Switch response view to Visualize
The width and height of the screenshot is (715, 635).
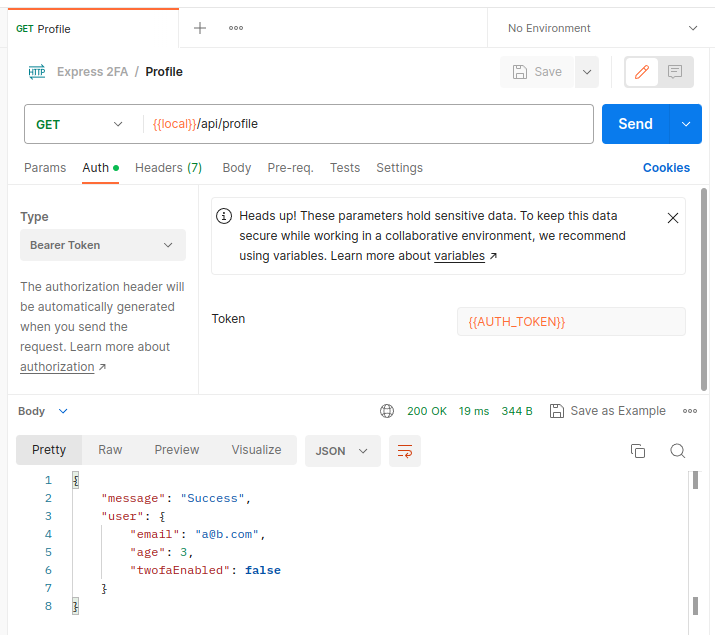[256, 450]
